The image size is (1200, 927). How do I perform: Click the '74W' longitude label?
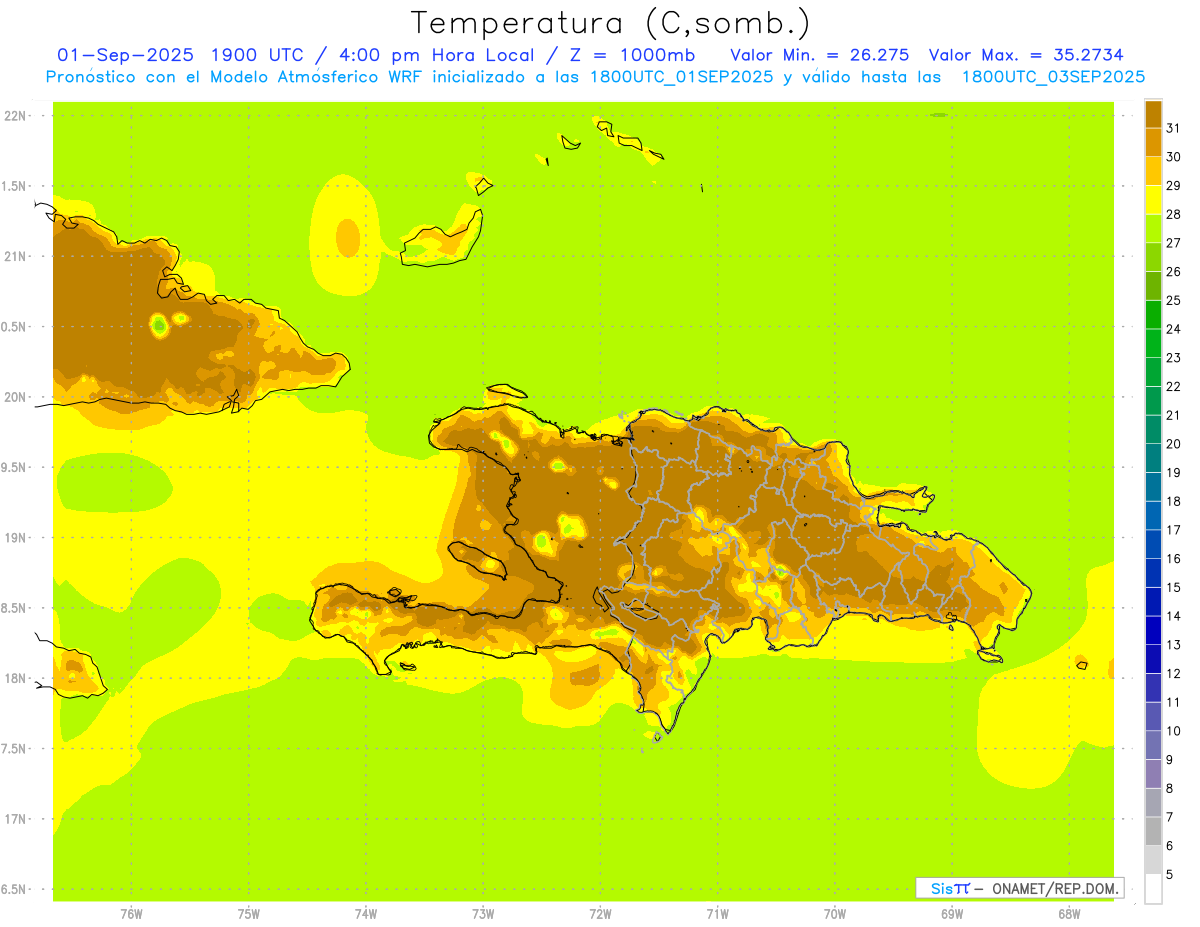tap(366, 914)
